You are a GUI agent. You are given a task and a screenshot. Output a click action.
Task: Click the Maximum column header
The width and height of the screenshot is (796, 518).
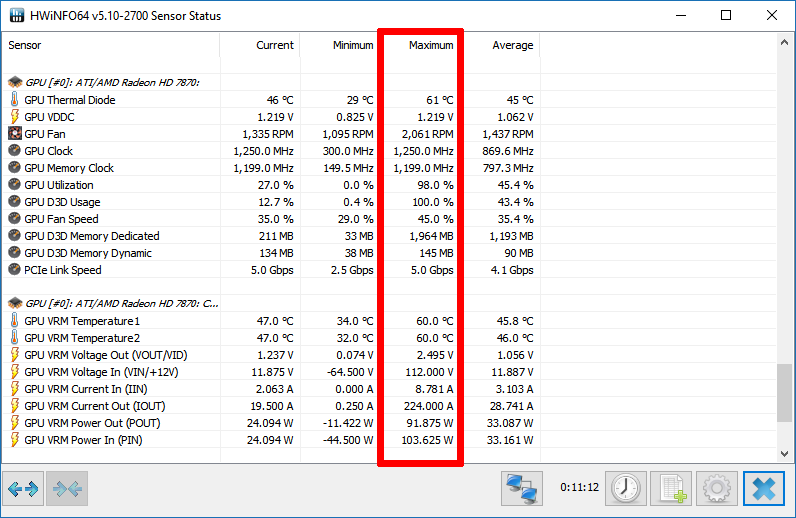pos(420,45)
